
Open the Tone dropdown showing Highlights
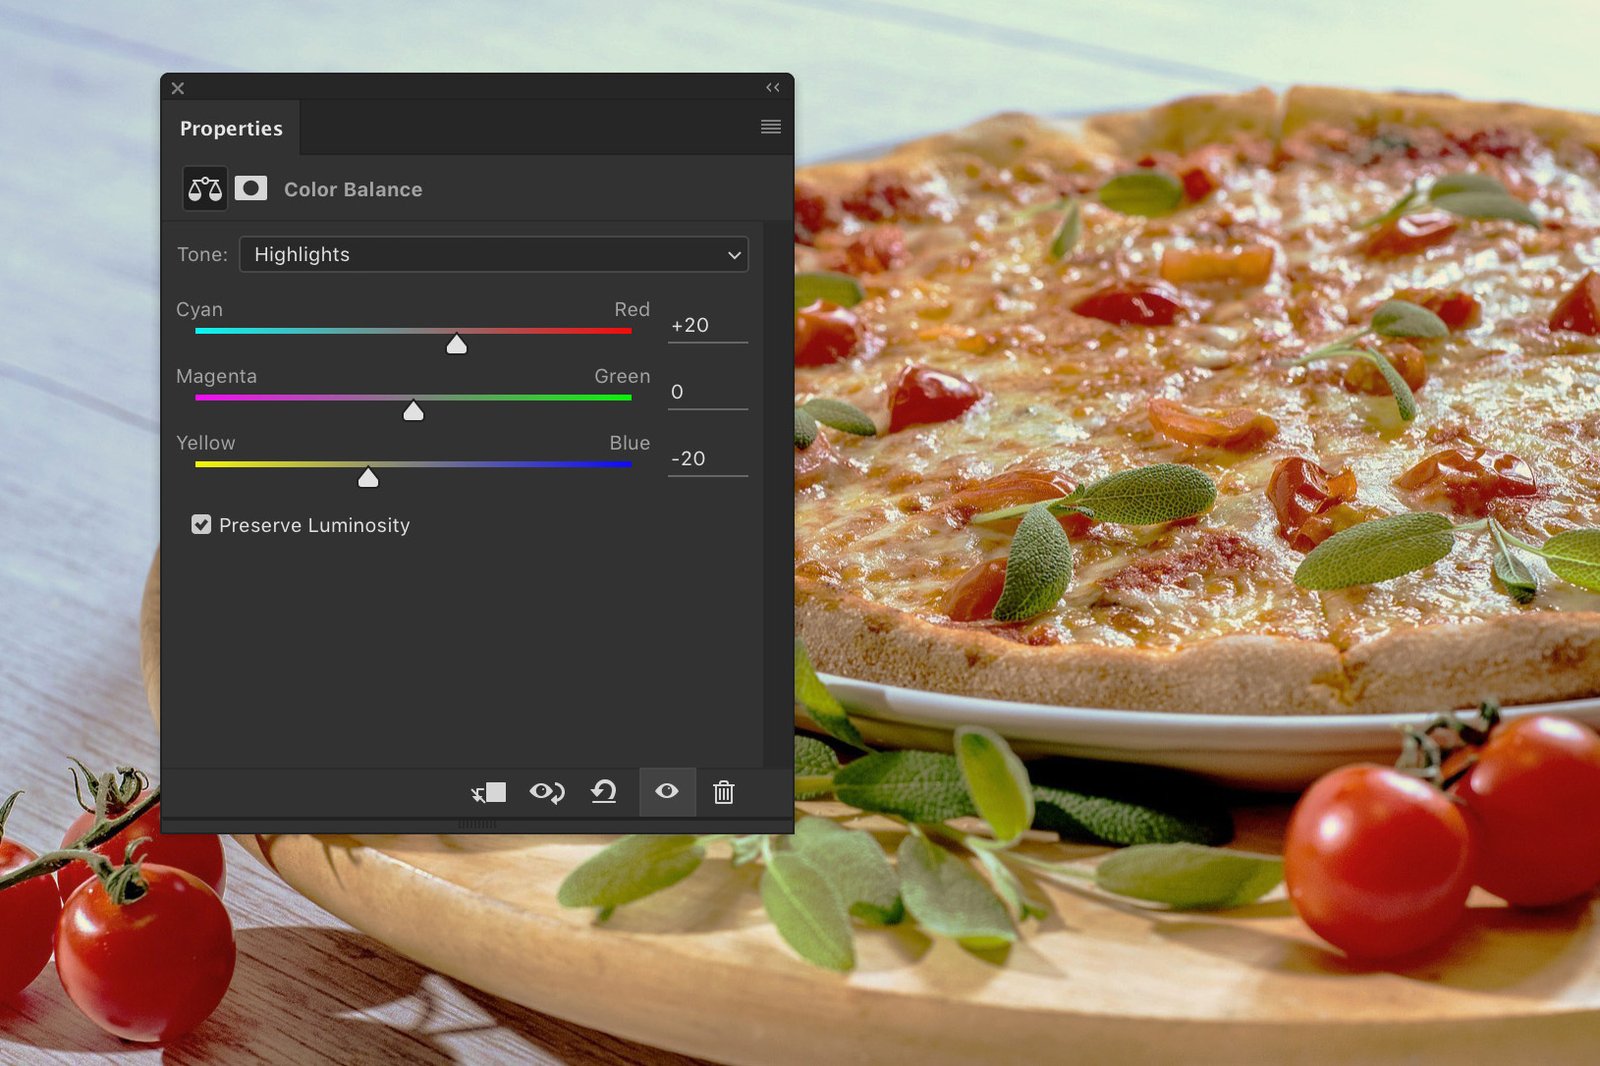tap(494, 254)
